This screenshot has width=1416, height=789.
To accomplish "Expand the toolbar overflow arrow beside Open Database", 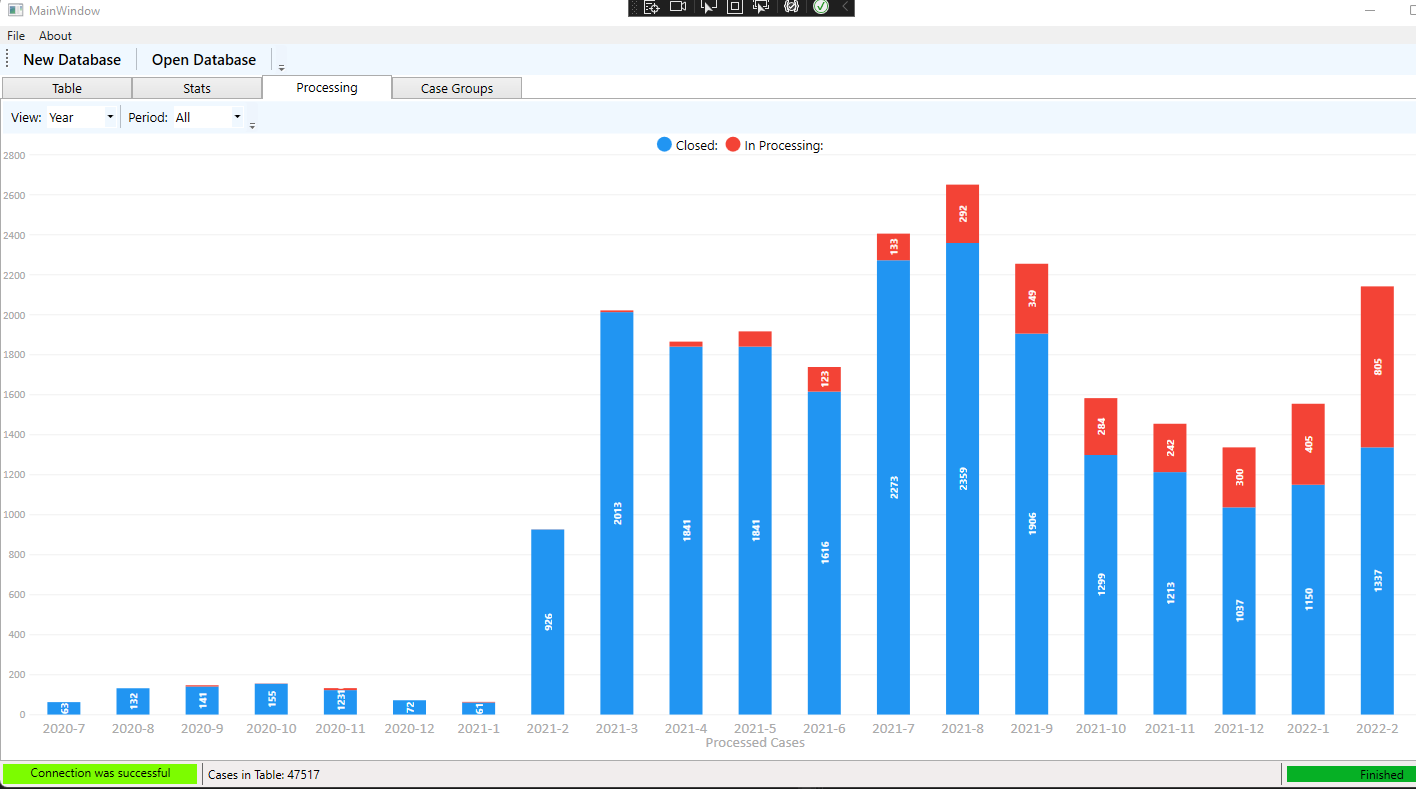I will (x=281, y=67).
